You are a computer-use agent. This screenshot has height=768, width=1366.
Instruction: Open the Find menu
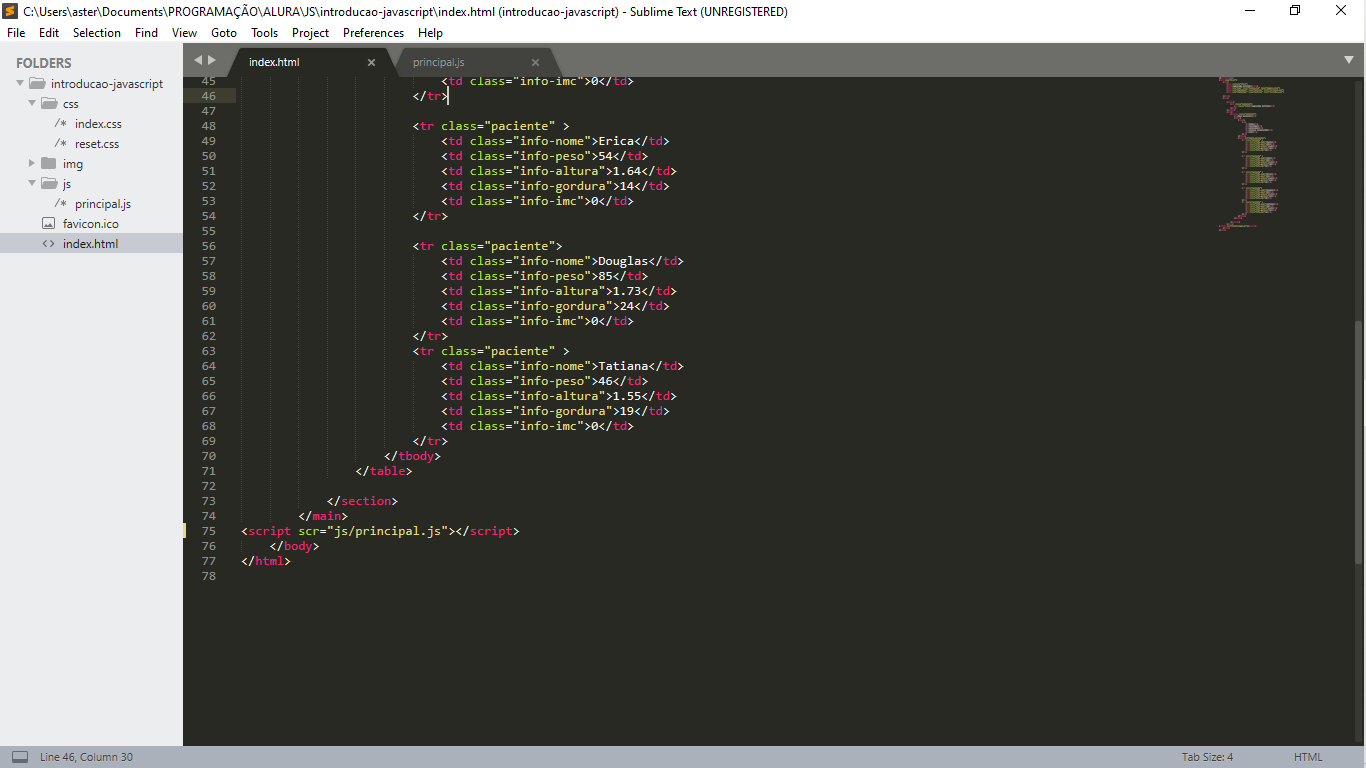[146, 33]
